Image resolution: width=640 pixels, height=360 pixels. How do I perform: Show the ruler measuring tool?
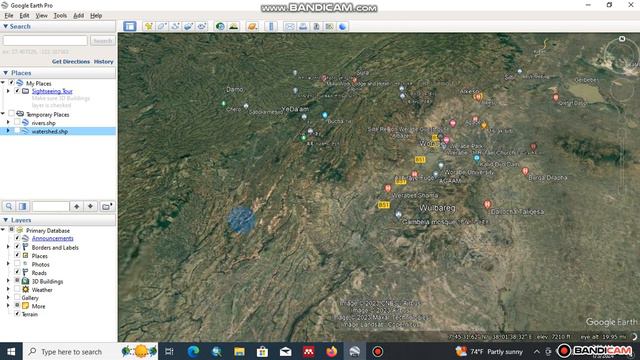(x=271, y=27)
